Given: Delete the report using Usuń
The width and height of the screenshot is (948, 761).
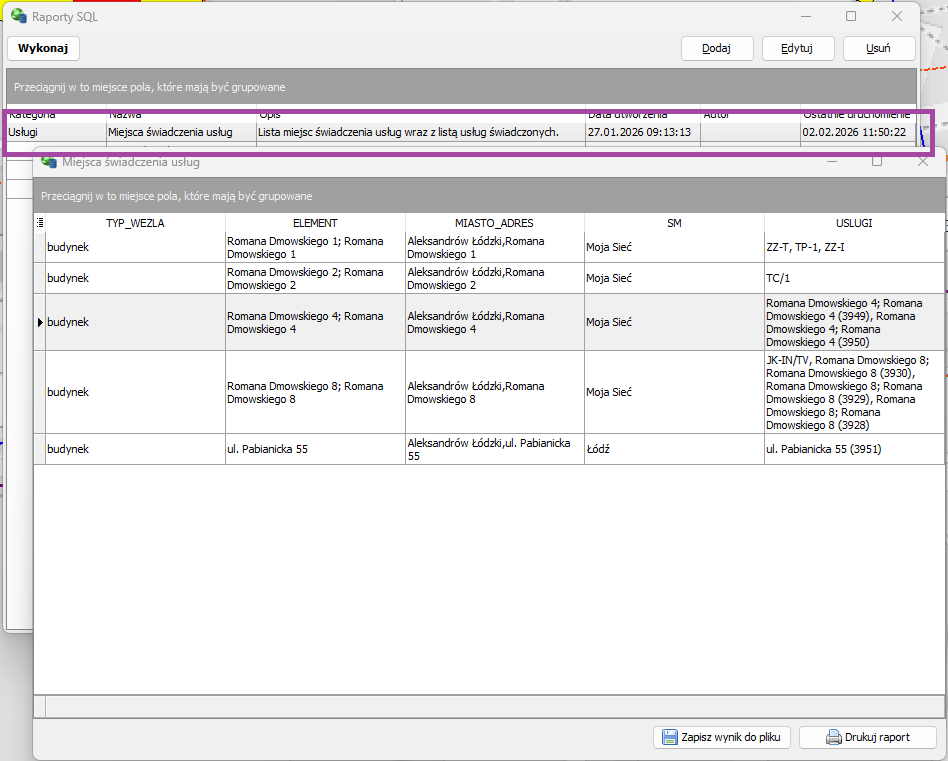Looking at the screenshot, I should click(879, 48).
